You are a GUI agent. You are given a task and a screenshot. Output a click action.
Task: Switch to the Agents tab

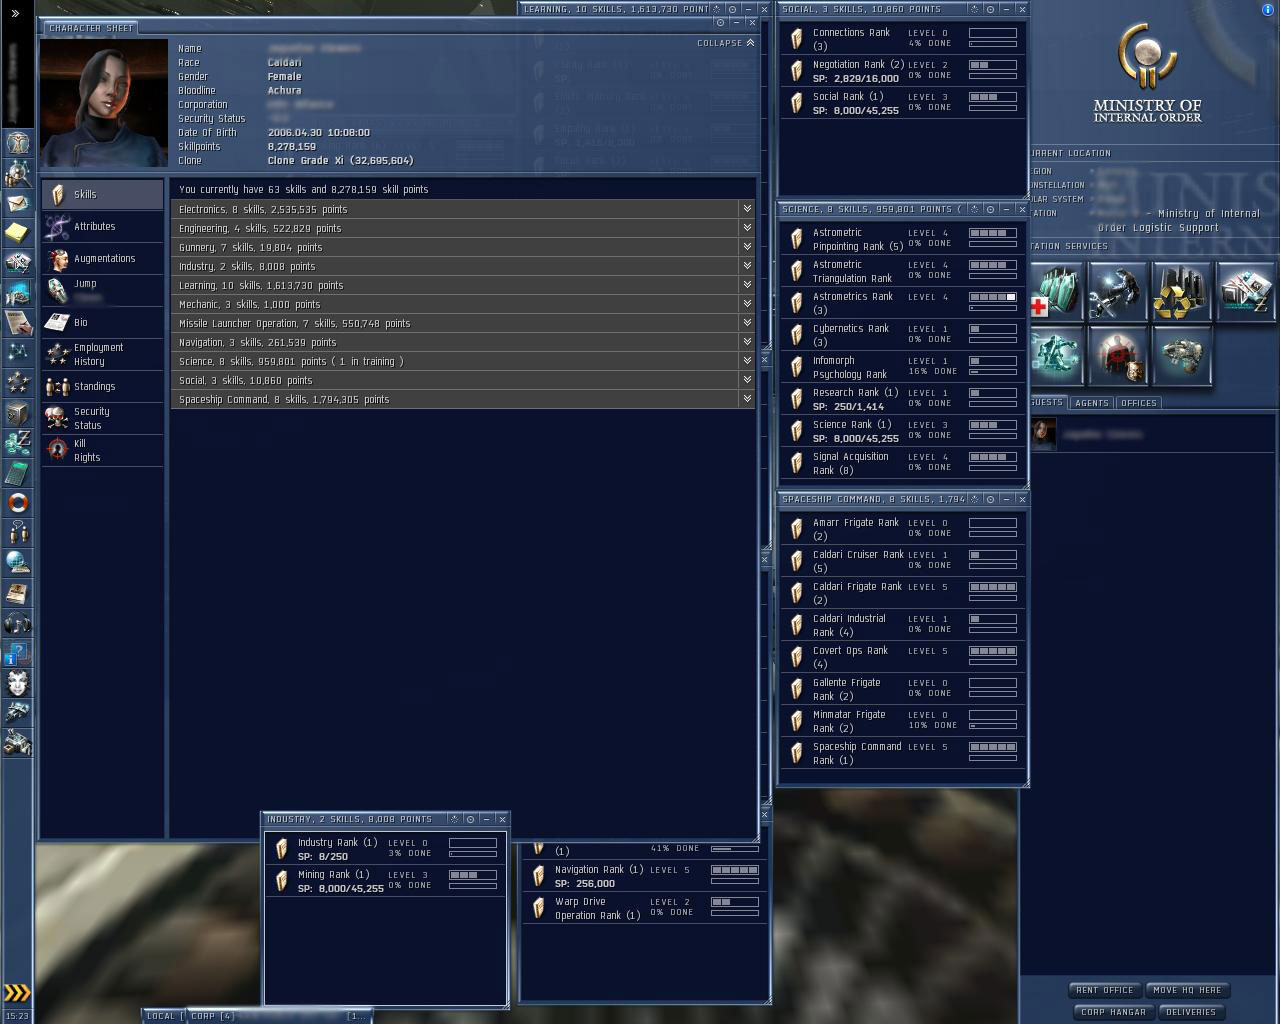(x=1091, y=403)
